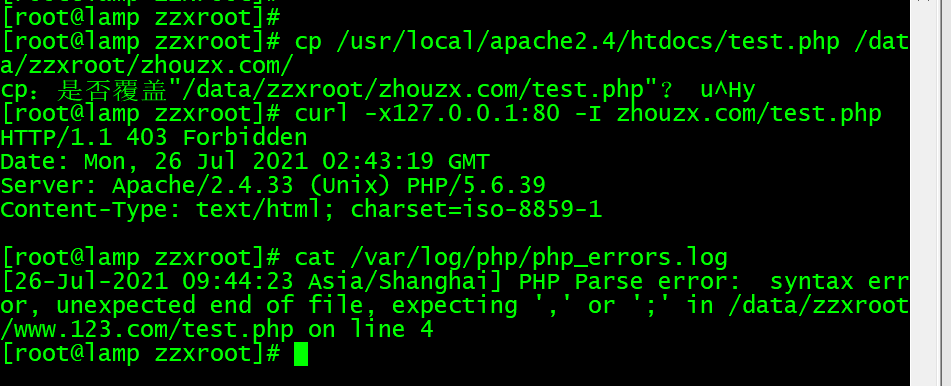The width and height of the screenshot is (951, 386).
Task: Click the cp overwrite prompt 是否覆盖 text
Action: (x=112, y=90)
